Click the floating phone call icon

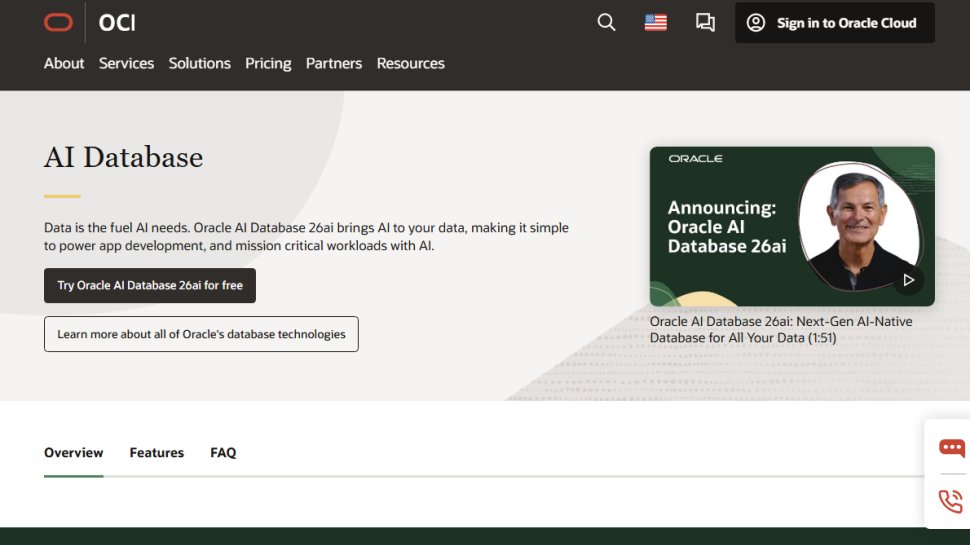click(950, 501)
